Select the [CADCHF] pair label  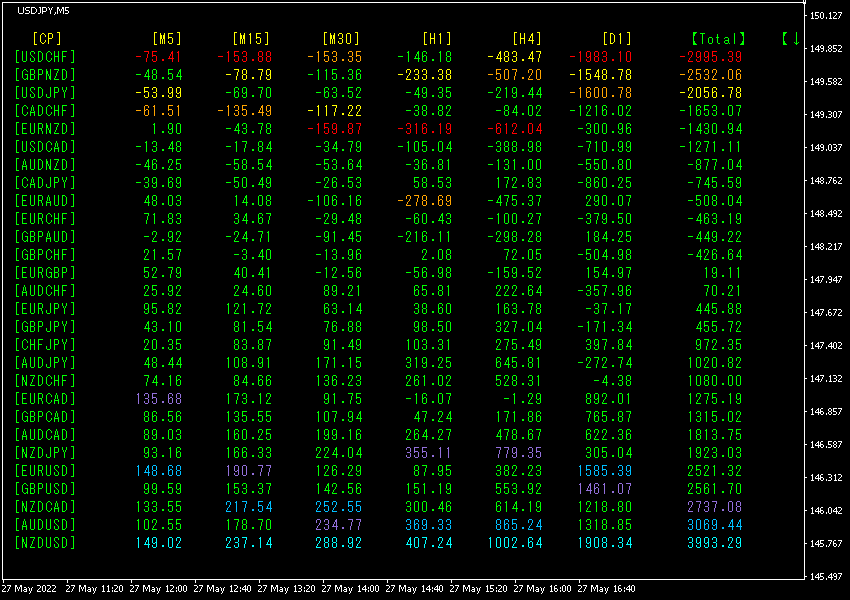(x=45, y=111)
